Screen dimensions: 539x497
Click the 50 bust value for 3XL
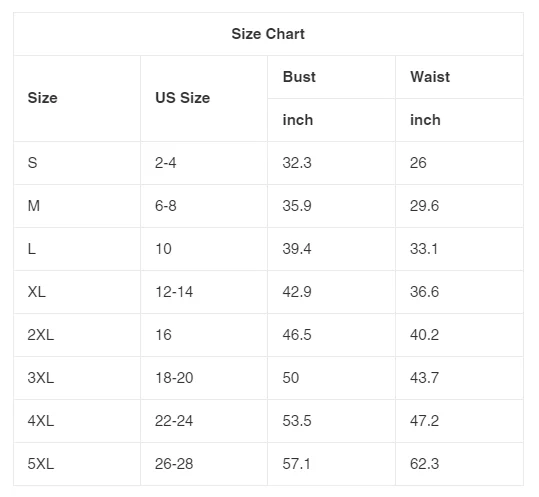pyautogui.click(x=291, y=378)
